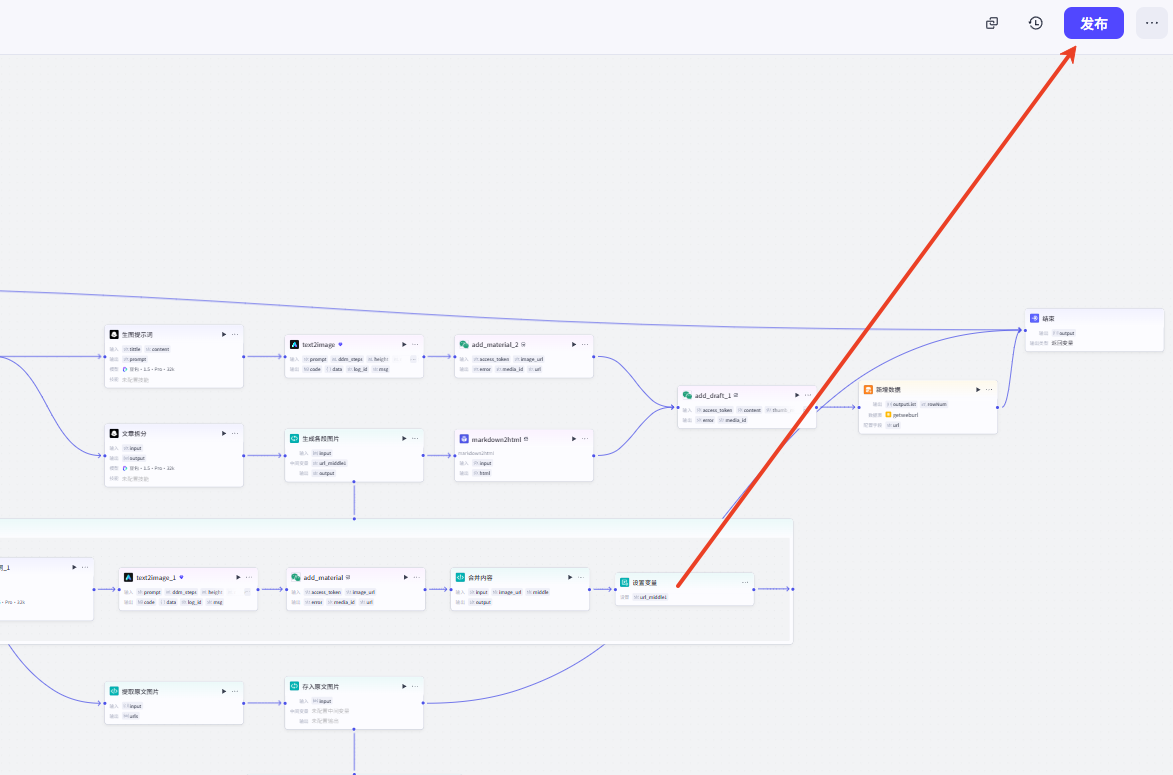This screenshot has height=775, width=1173.
Task: Click the WeChat icon on add_material_2
Action: coord(464,345)
